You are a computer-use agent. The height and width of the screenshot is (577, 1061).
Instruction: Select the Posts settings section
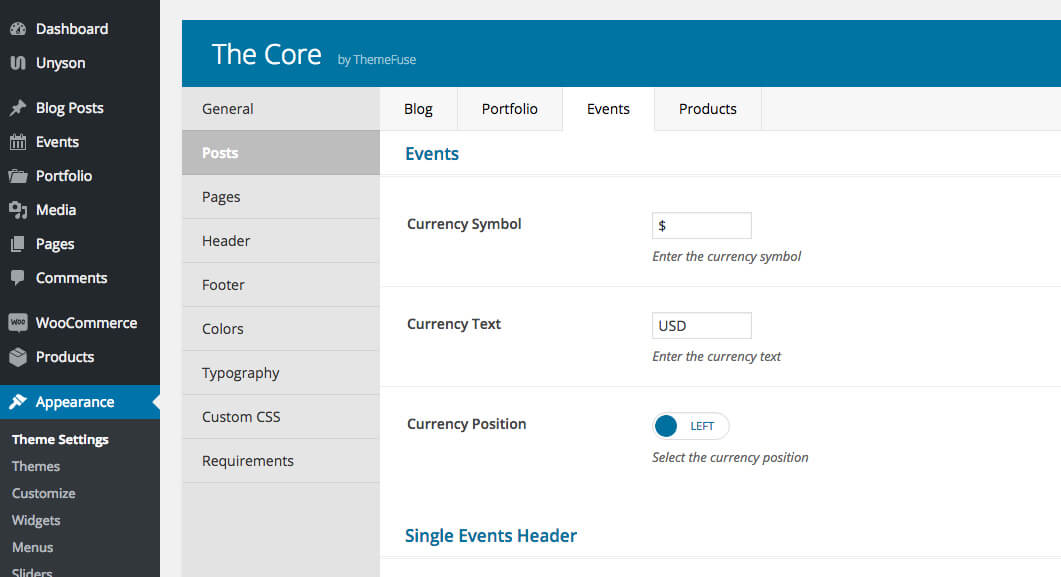pos(281,153)
